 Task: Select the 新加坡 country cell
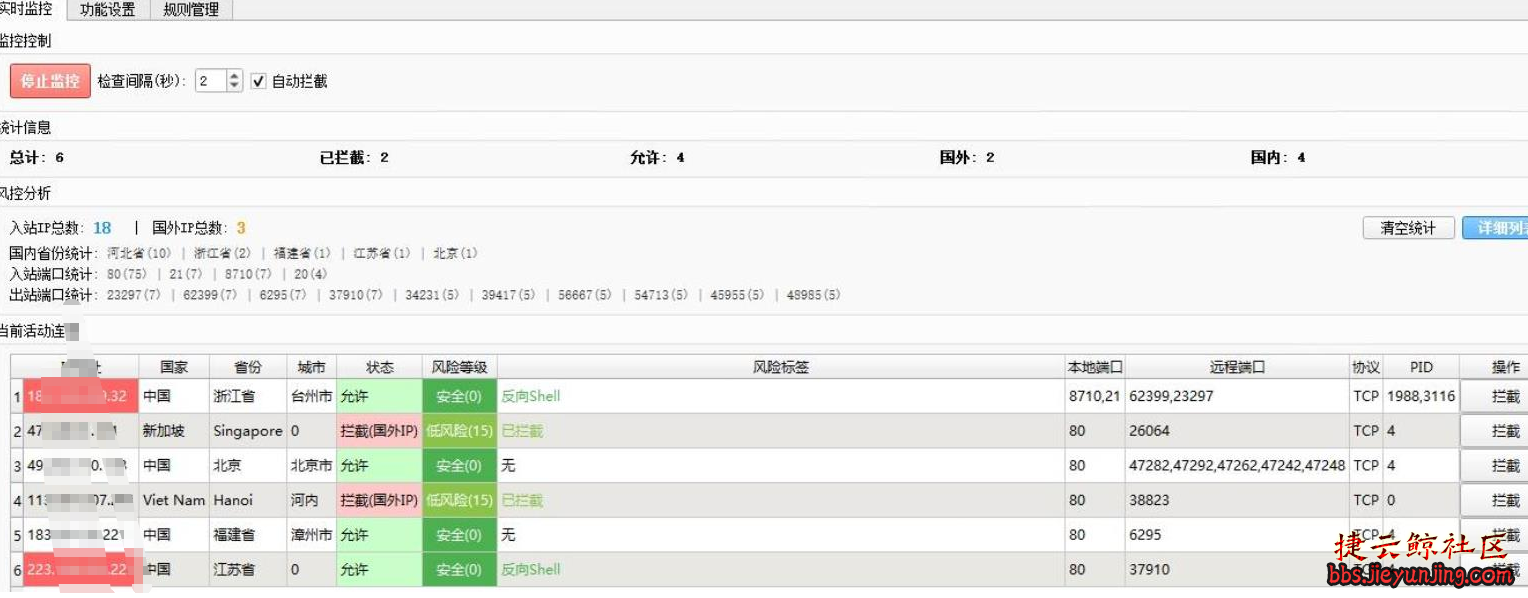(174, 431)
